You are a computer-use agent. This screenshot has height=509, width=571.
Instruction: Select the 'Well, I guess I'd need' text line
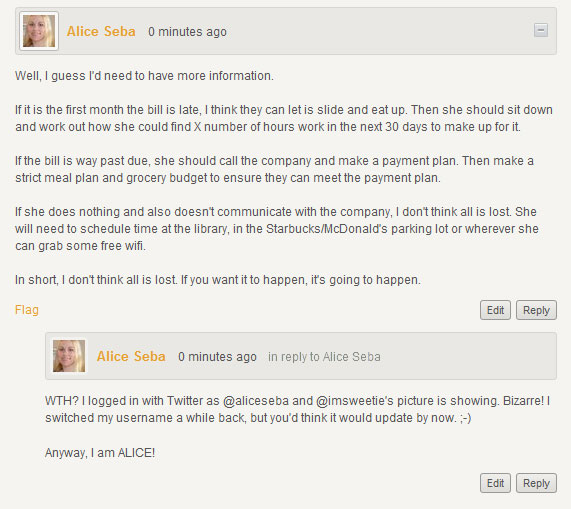click(x=144, y=76)
